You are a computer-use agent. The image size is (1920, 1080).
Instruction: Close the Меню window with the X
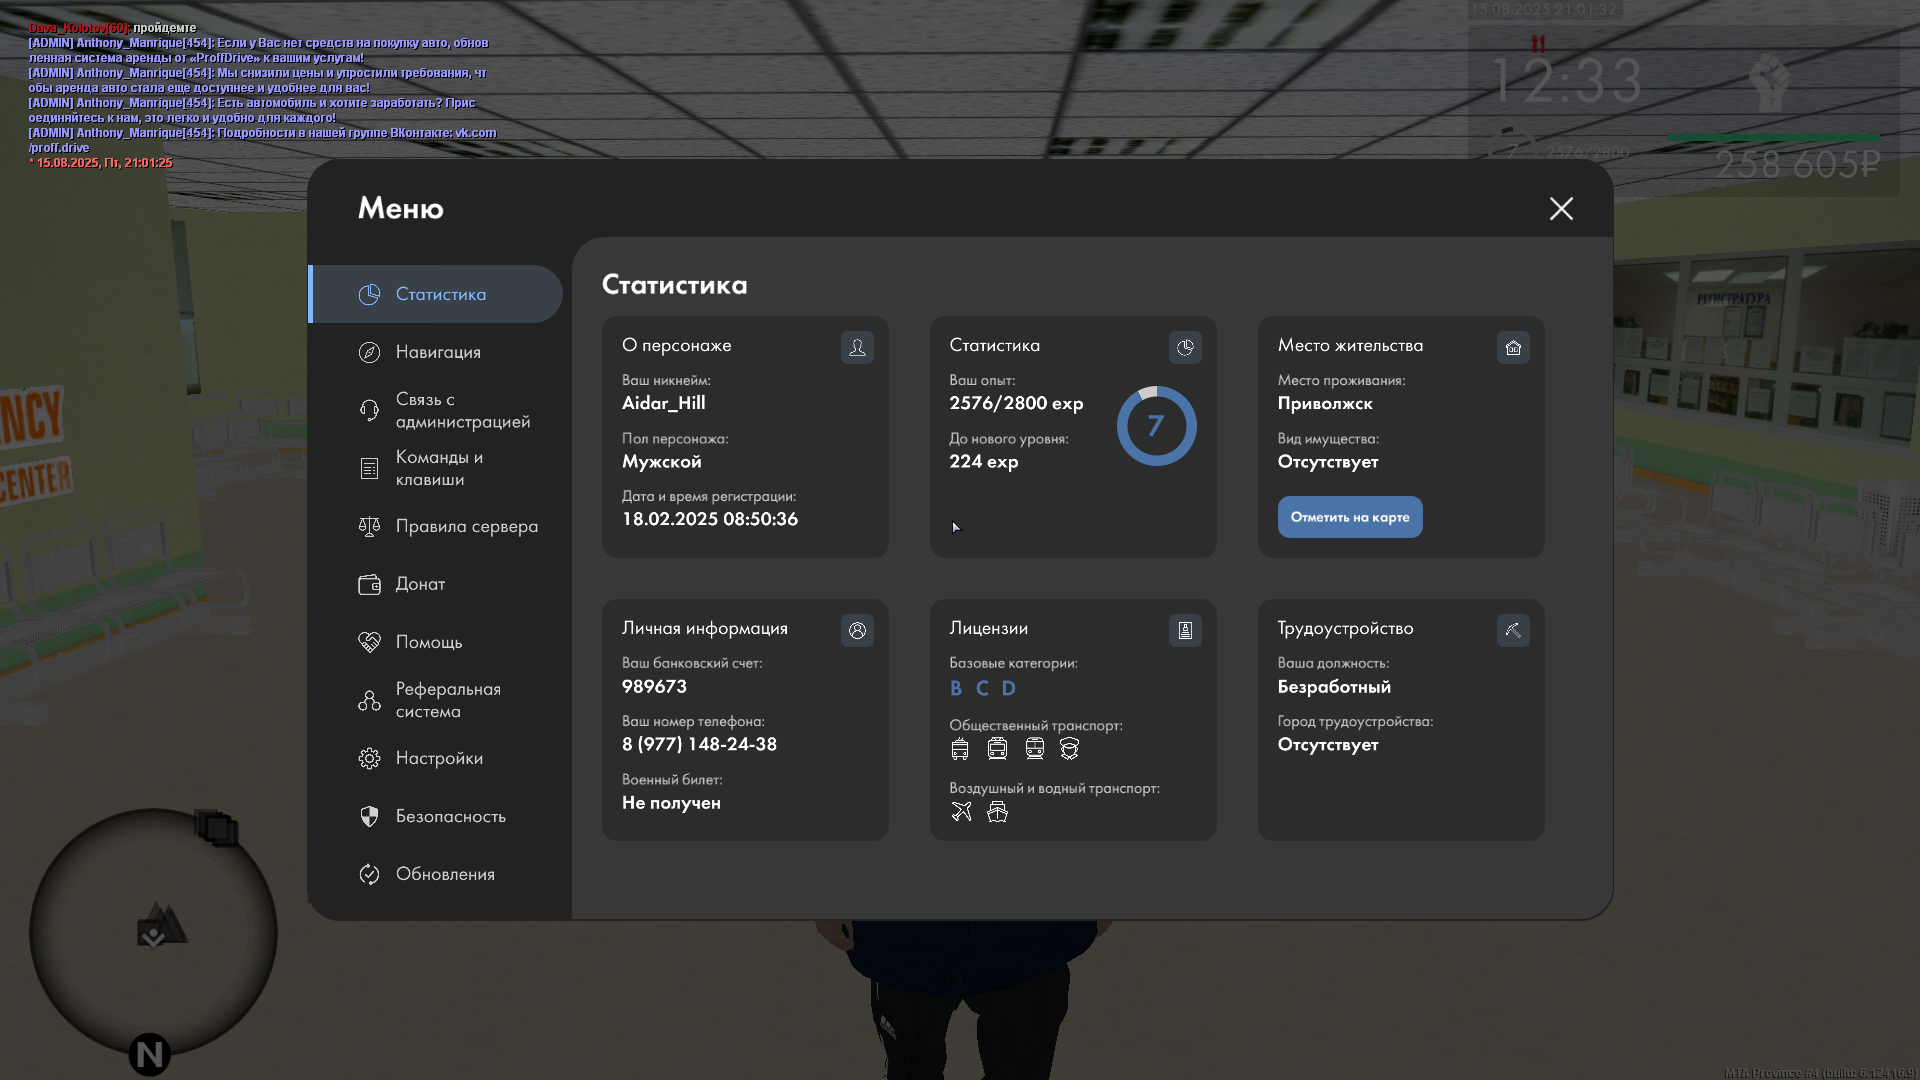click(1561, 208)
